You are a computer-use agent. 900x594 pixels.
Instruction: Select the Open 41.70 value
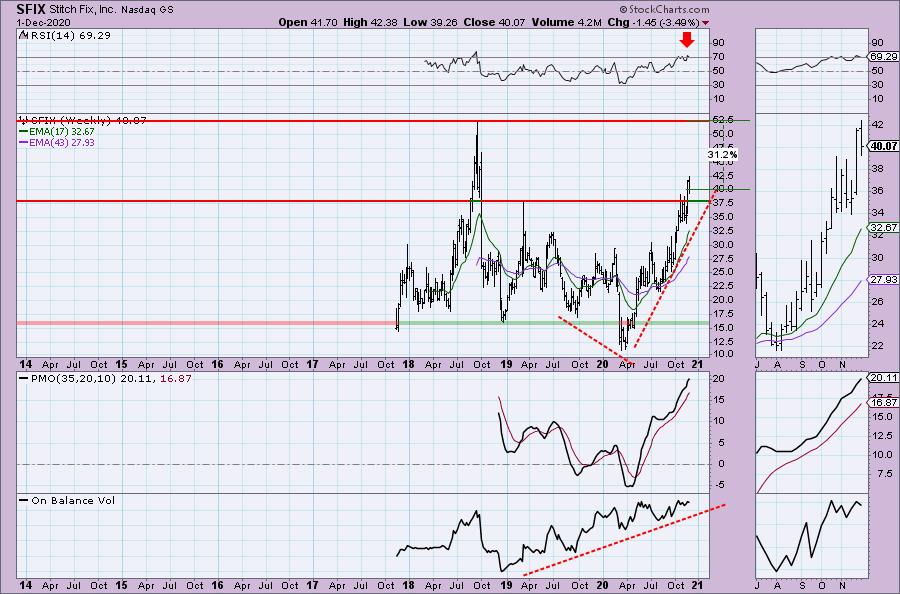click(x=308, y=22)
